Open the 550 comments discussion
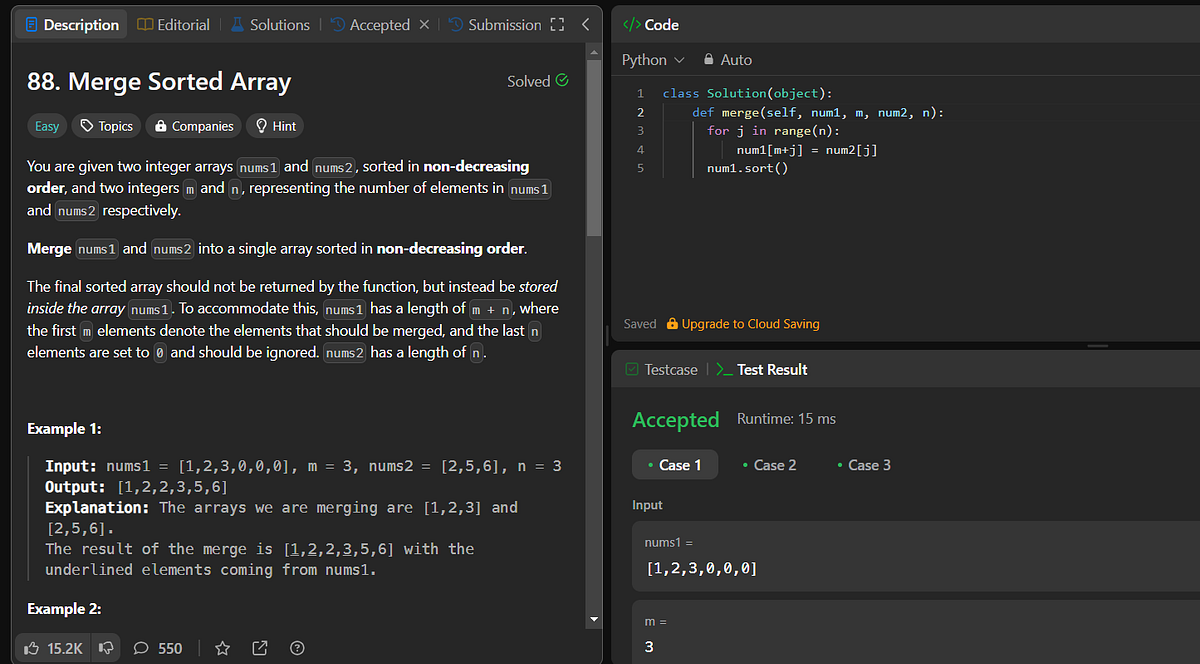The height and width of the screenshot is (664, 1200). click(x=158, y=648)
